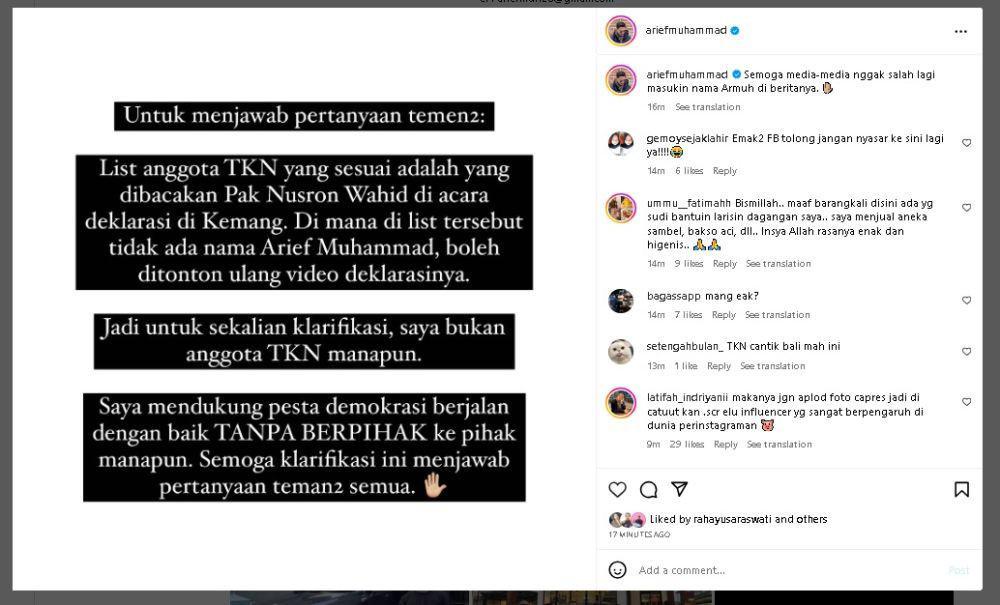Open the comment bubble icon
The height and width of the screenshot is (605, 1000).
pos(649,489)
